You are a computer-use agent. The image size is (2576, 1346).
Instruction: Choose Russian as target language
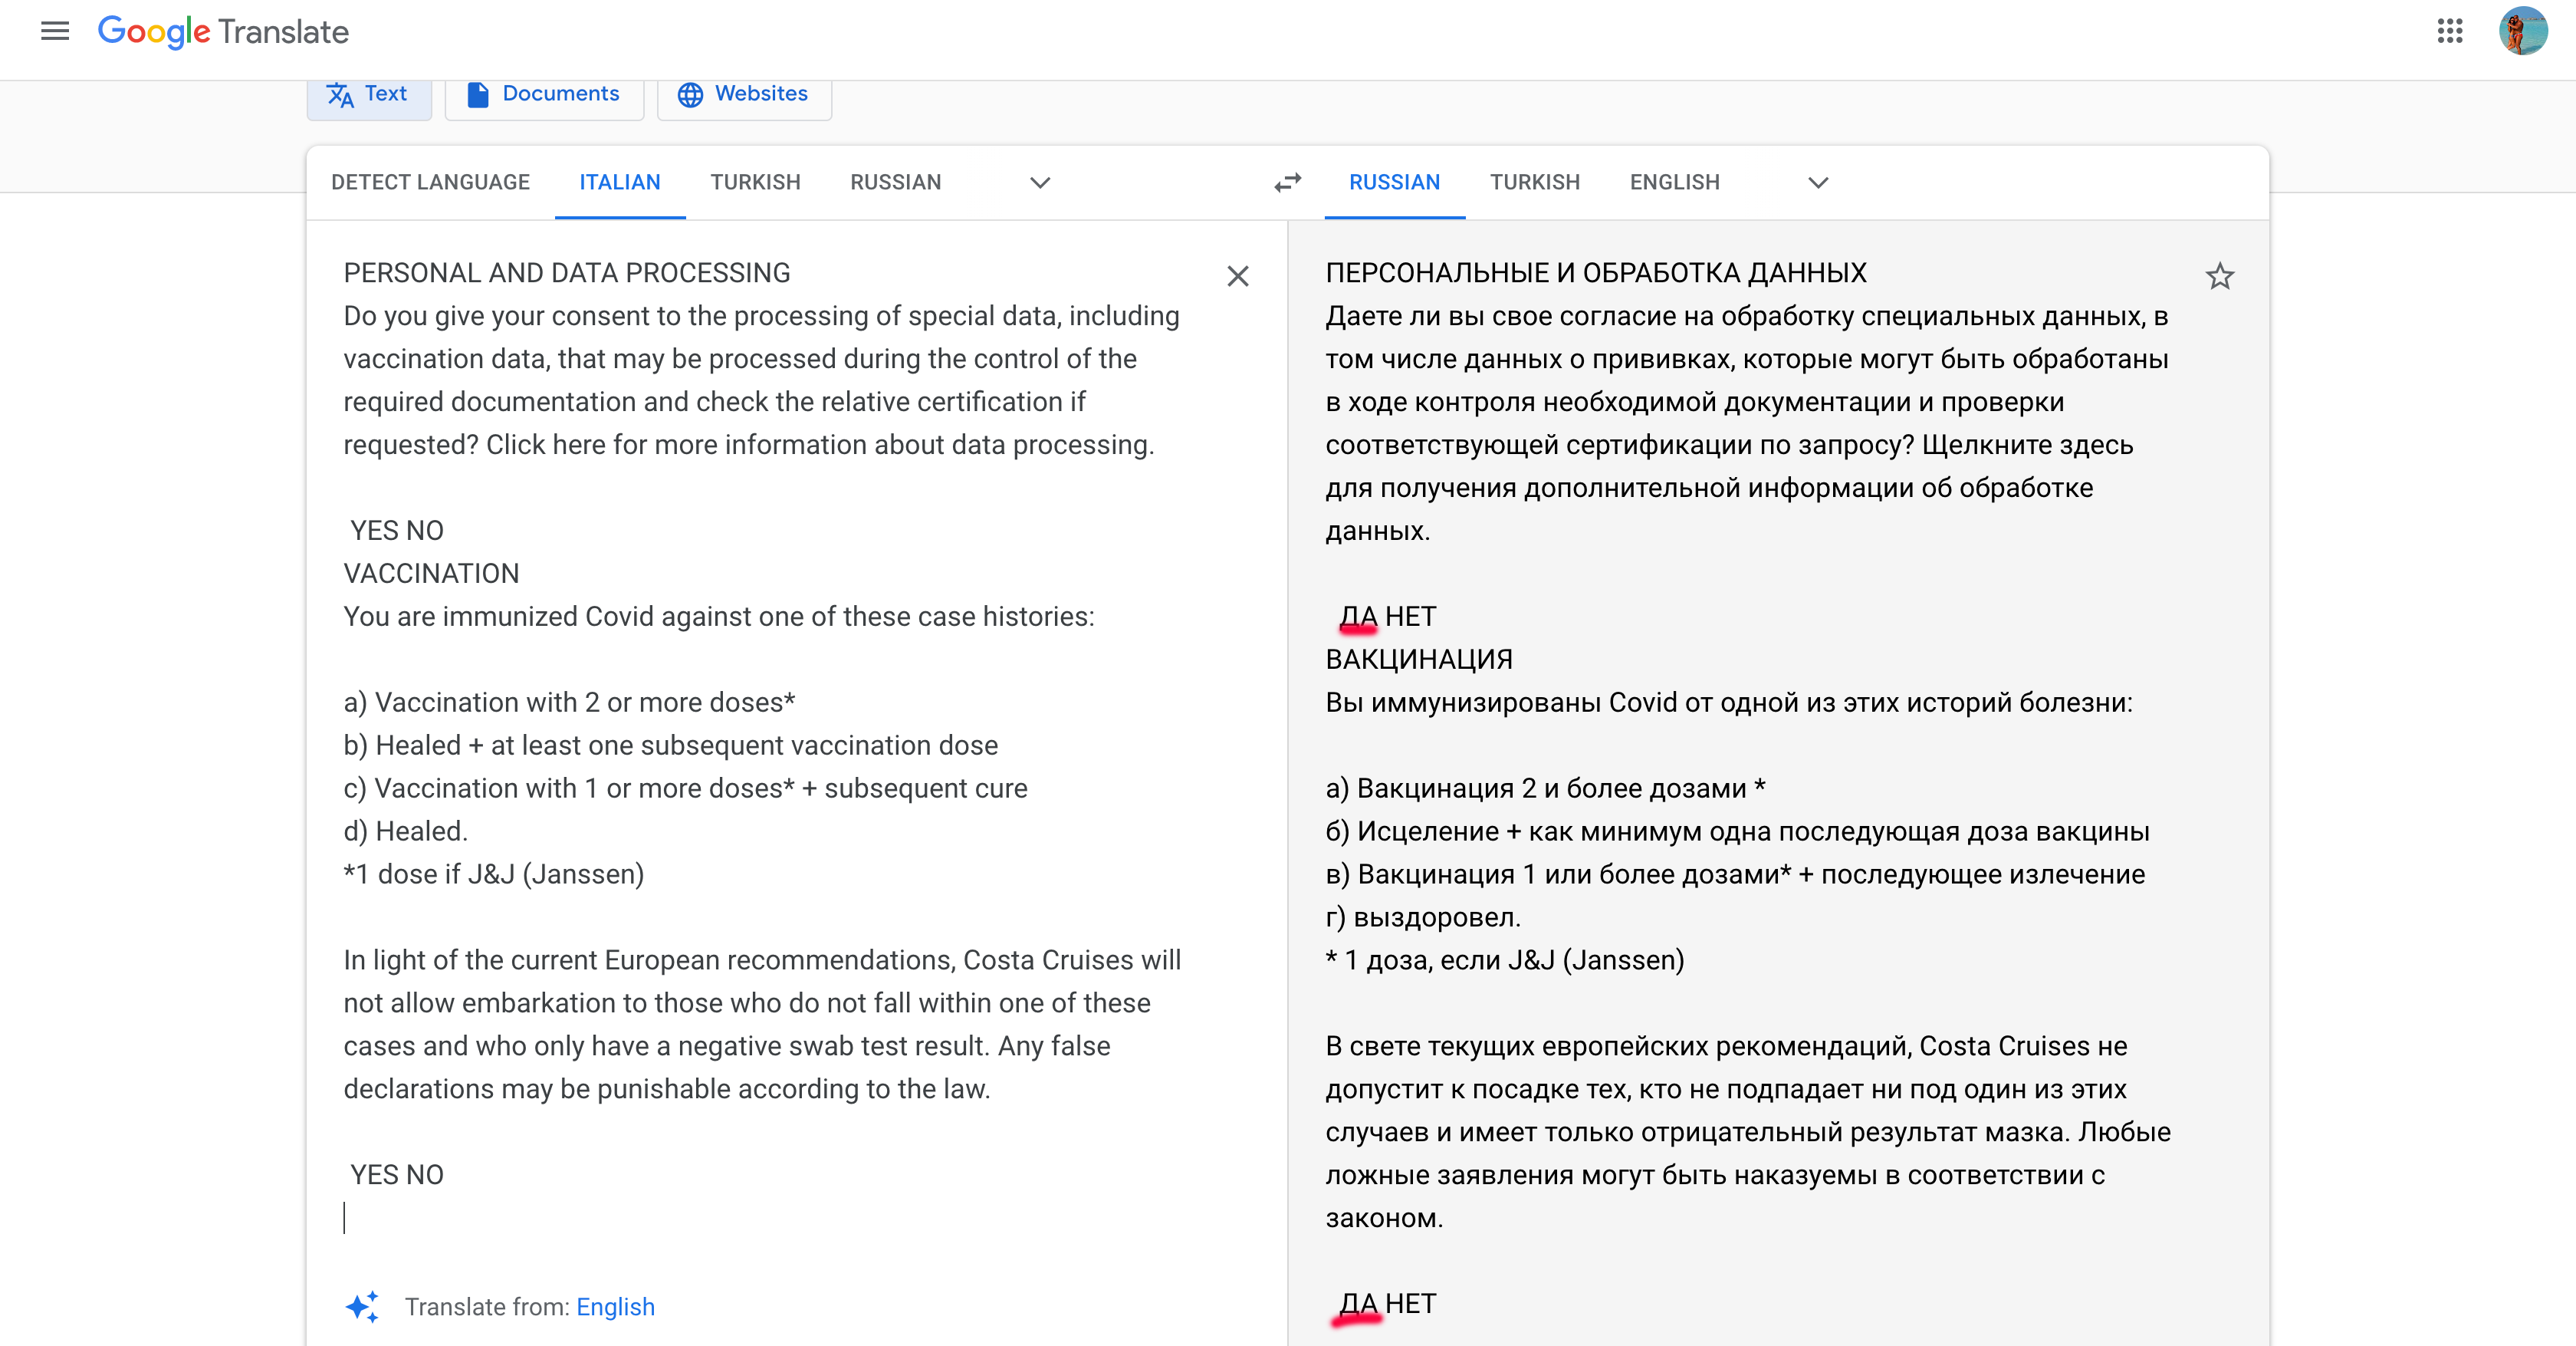(1394, 182)
